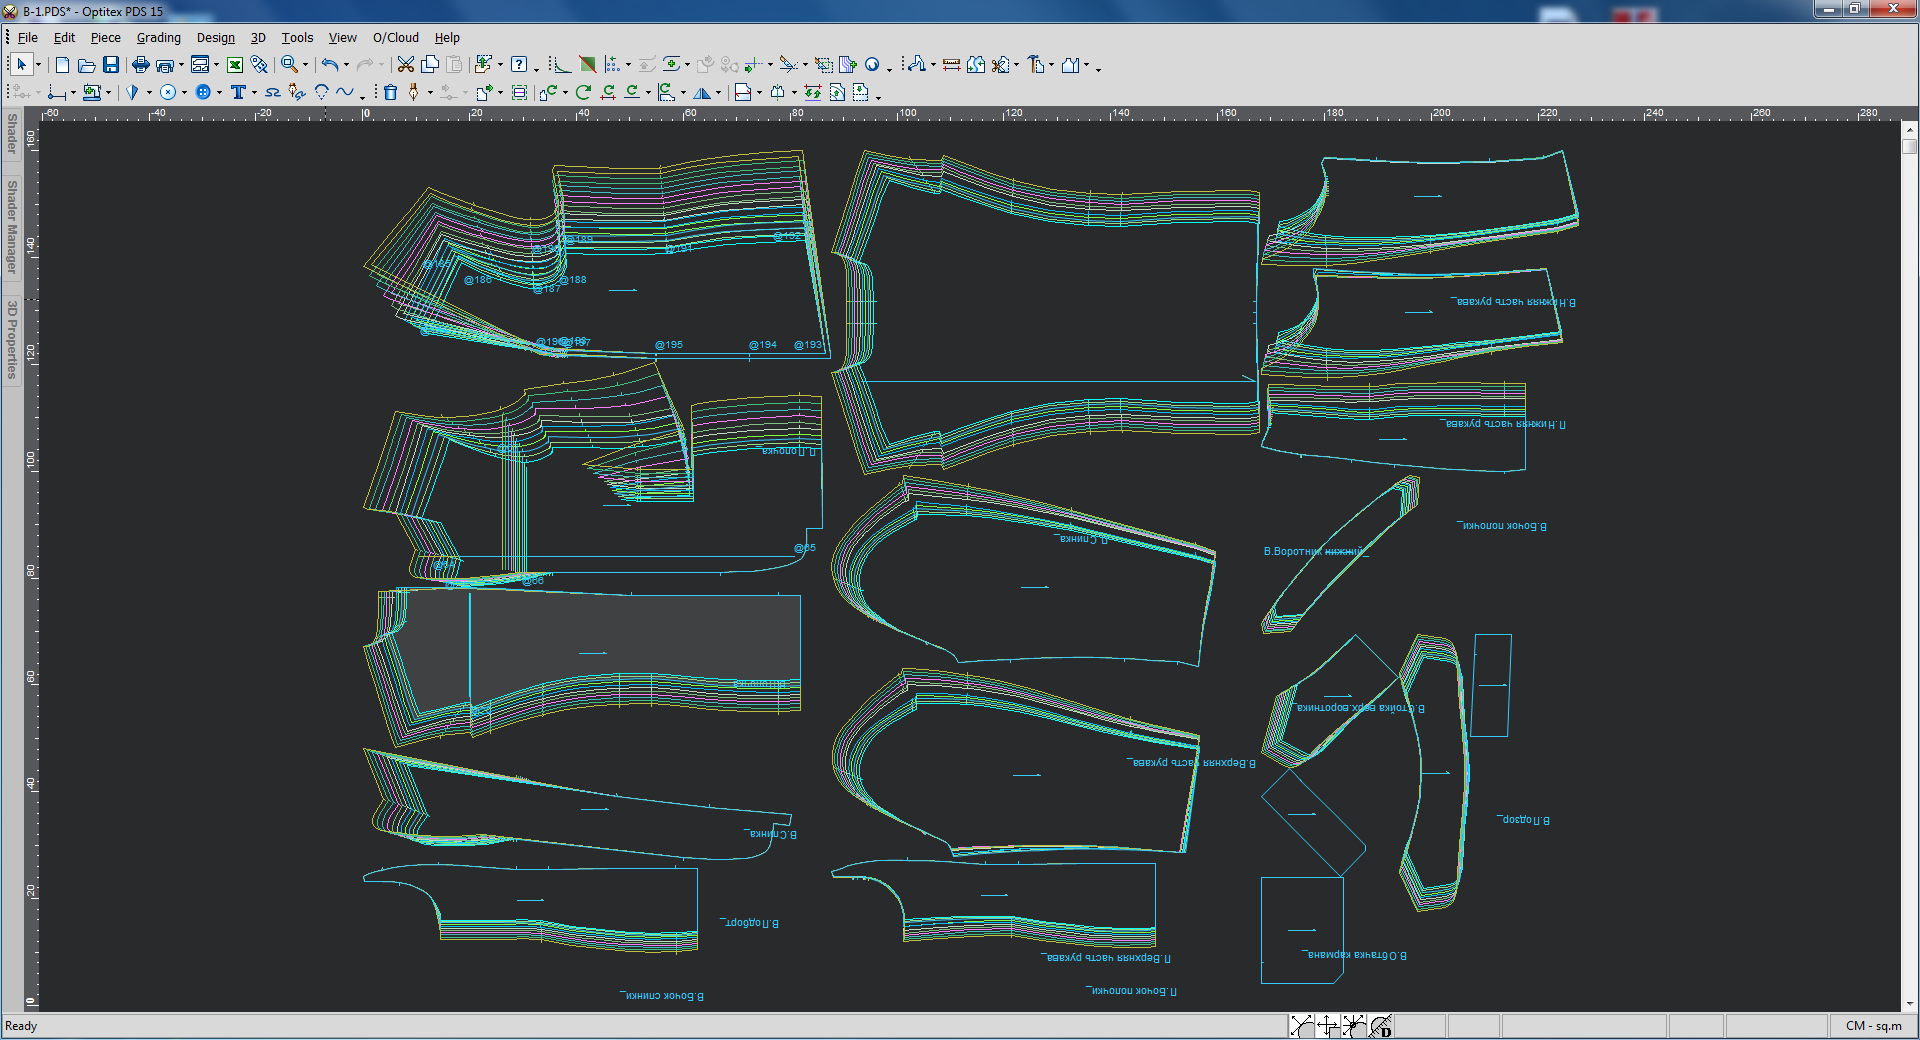This screenshot has height=1040, width=1920.
Task: Click the trash can Delete icon
Action: pos(390,92)
